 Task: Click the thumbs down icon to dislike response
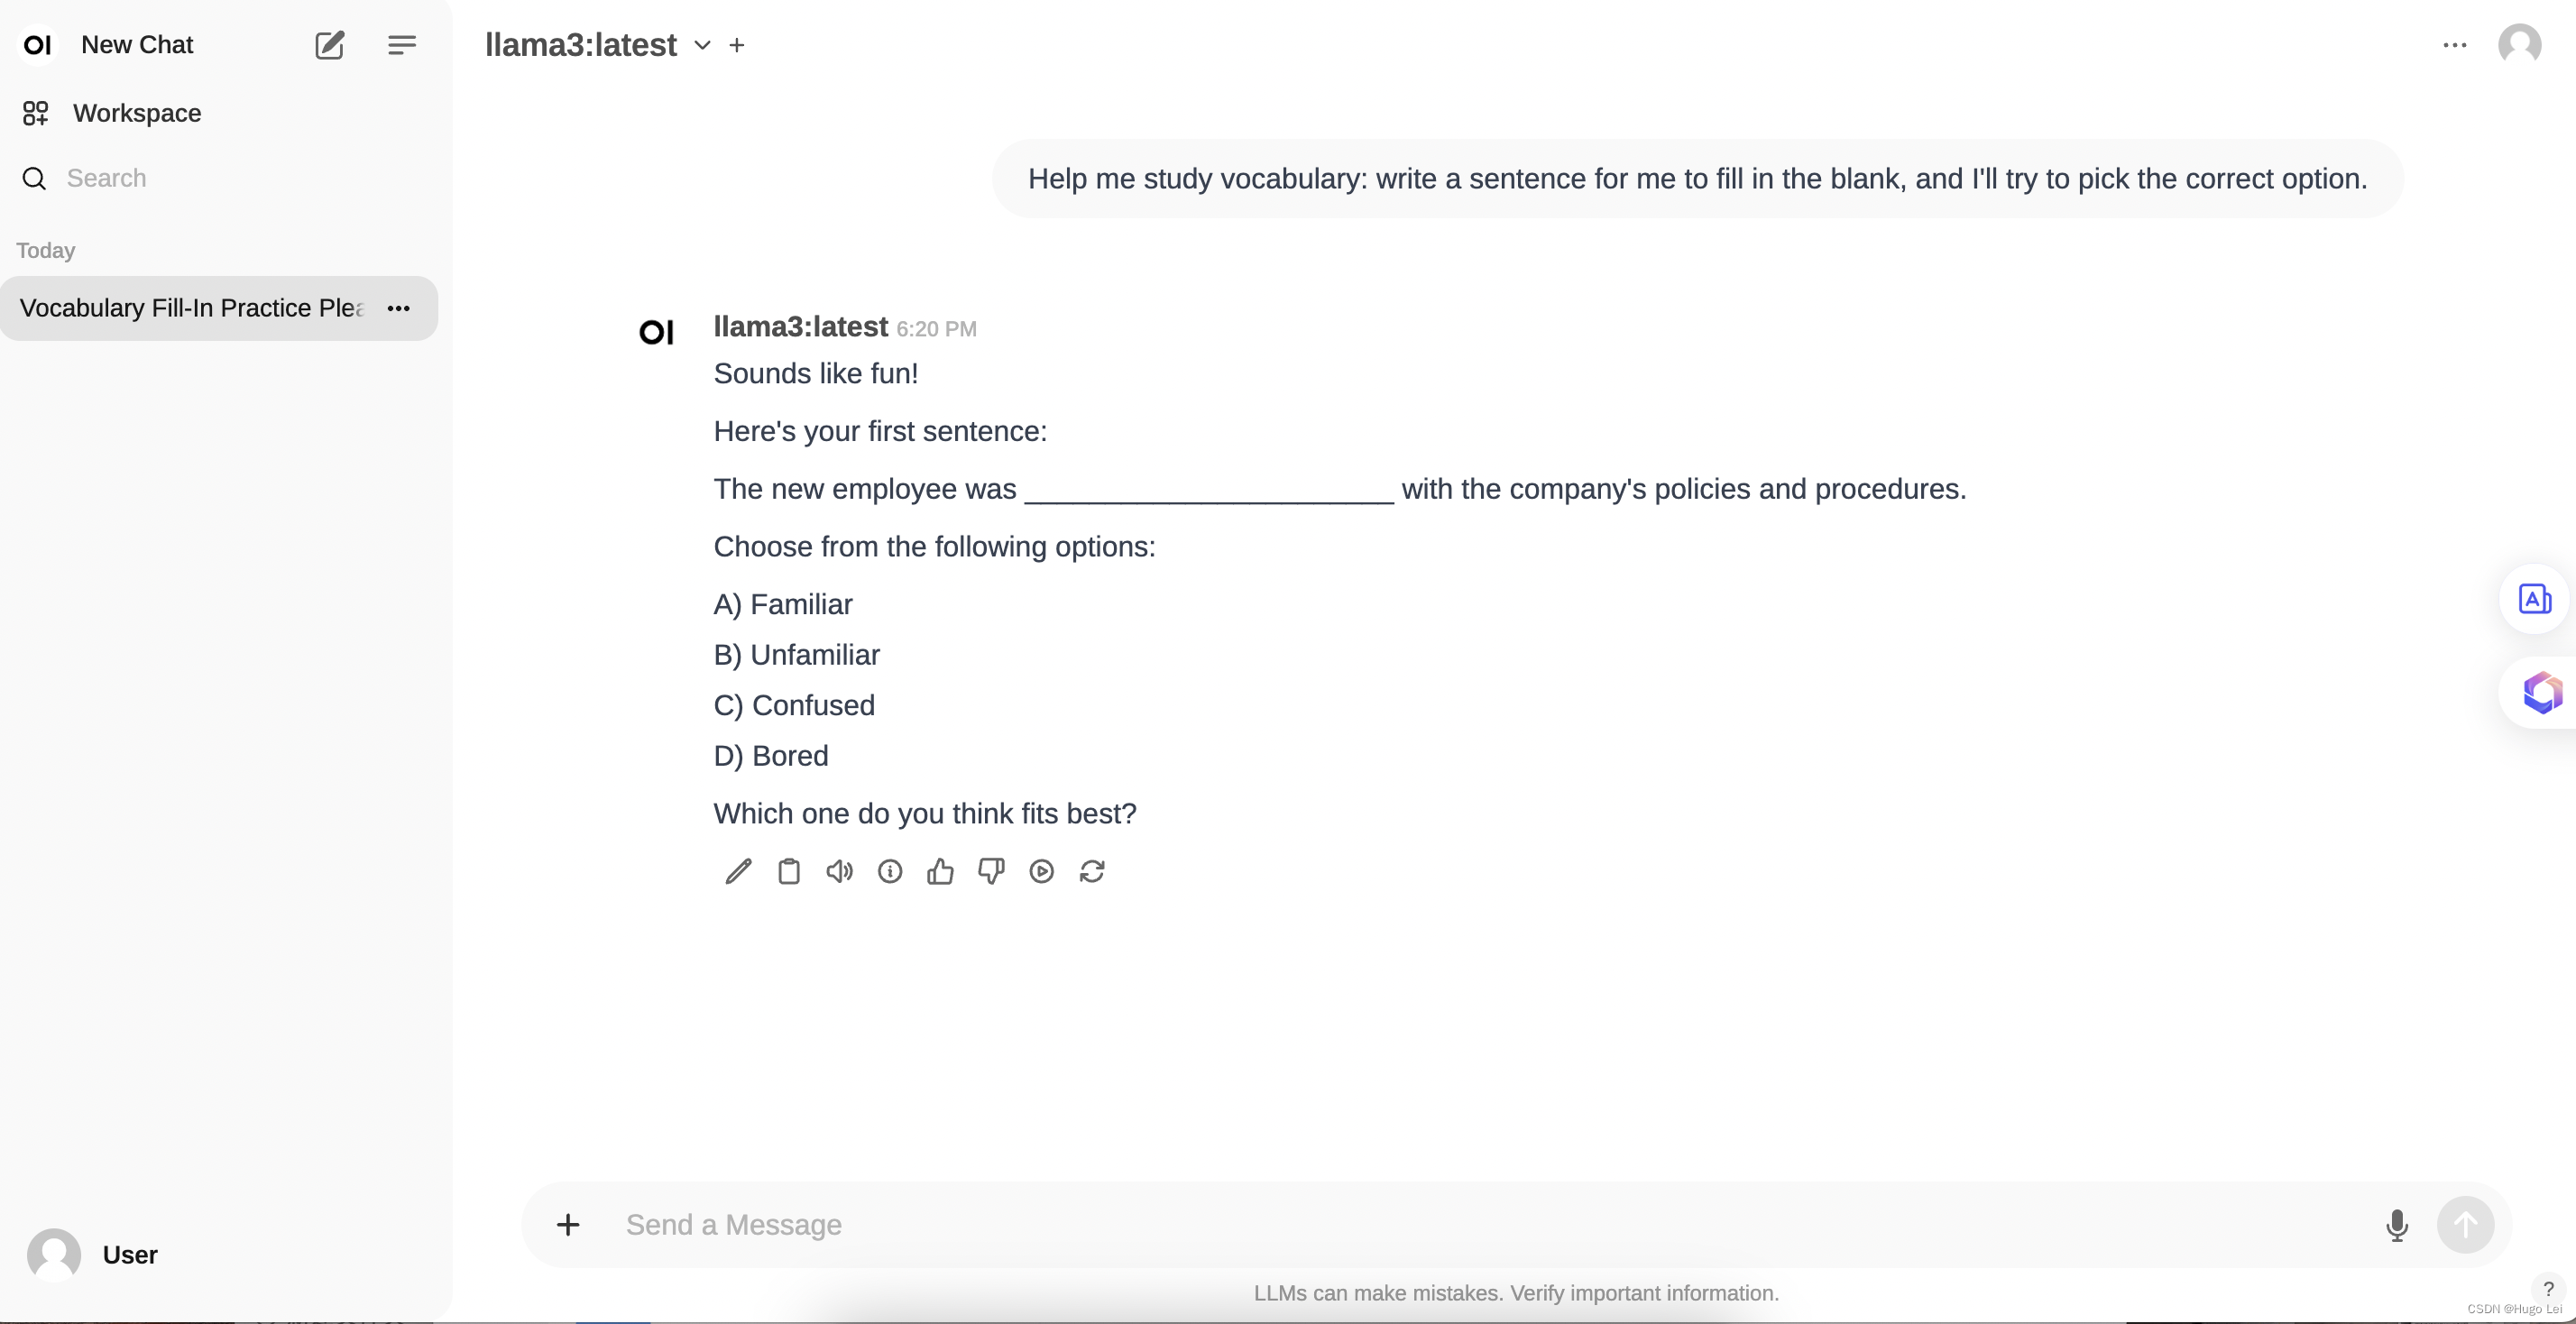[x=991, y=869]
